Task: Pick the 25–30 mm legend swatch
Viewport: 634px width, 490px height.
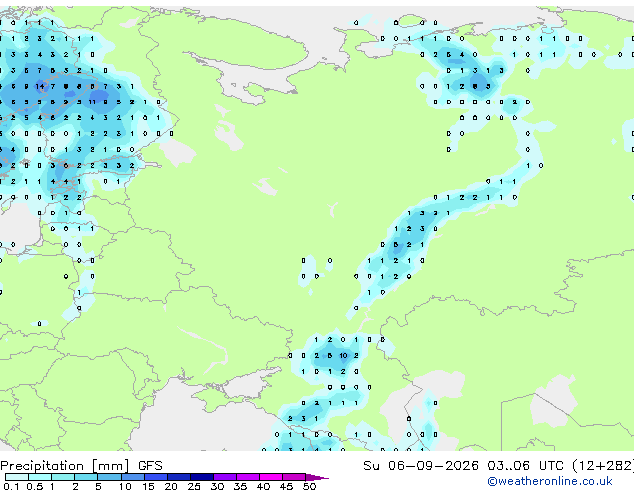Action: 202,477
